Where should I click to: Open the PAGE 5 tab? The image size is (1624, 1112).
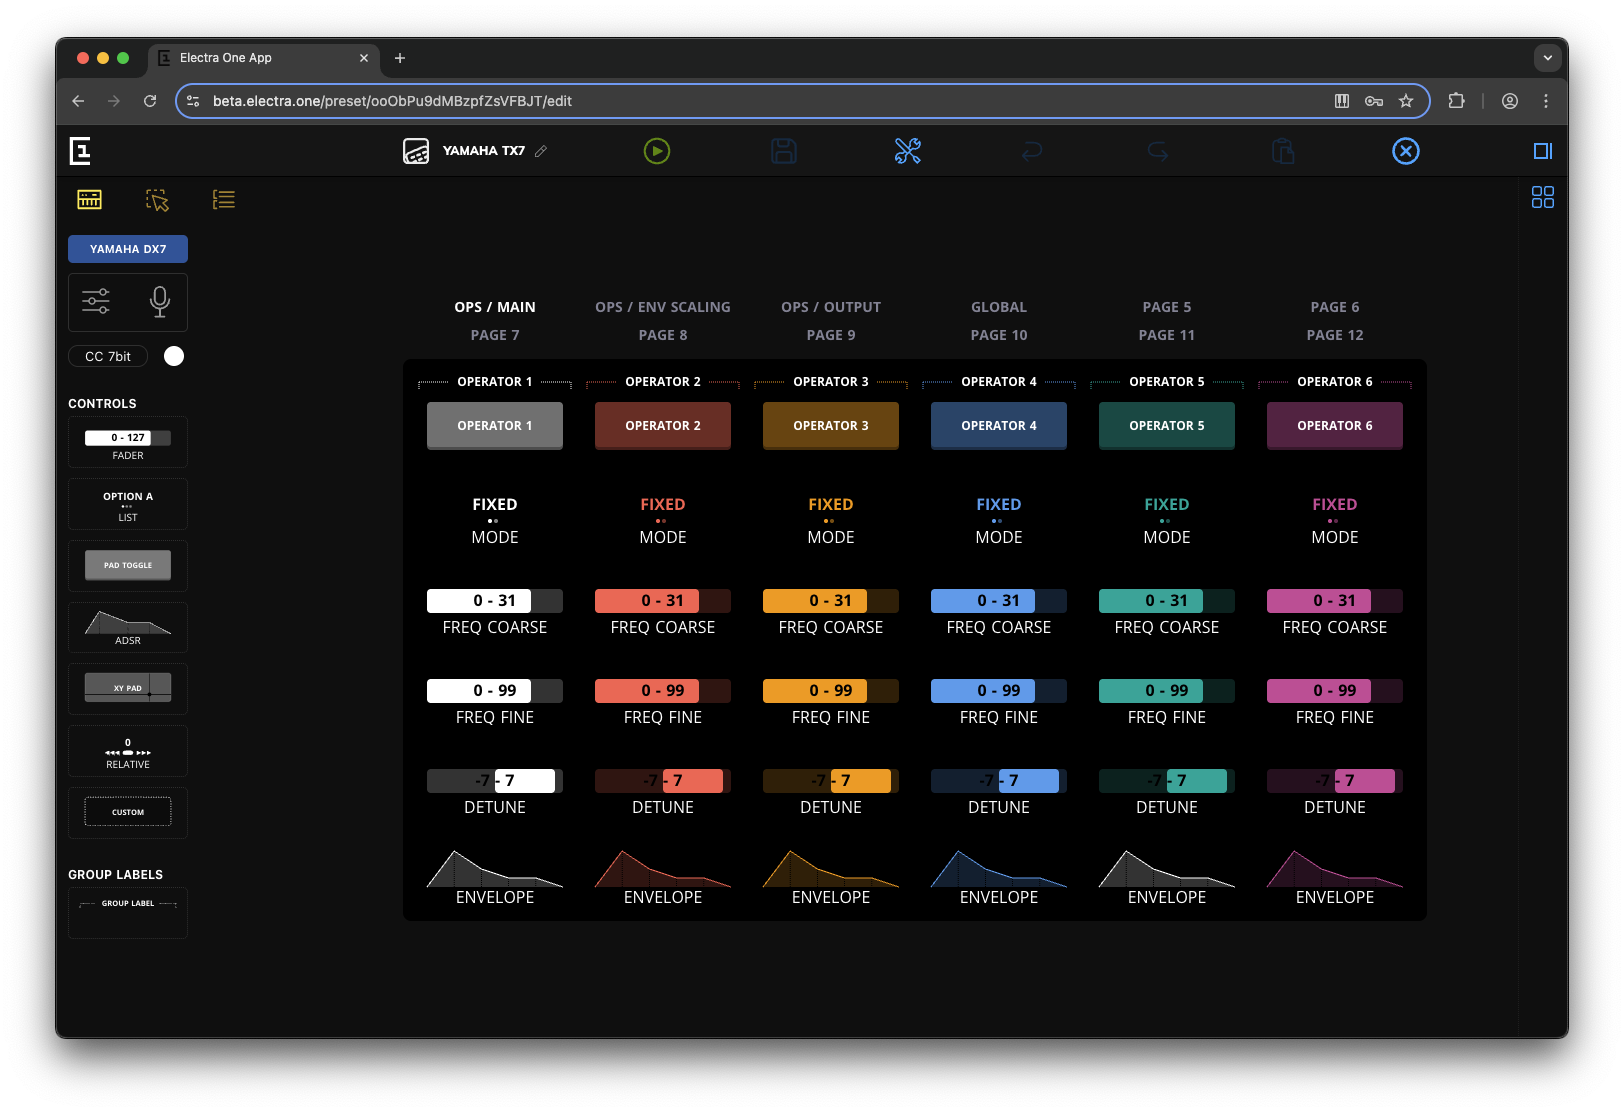[x=1167, y=307]
